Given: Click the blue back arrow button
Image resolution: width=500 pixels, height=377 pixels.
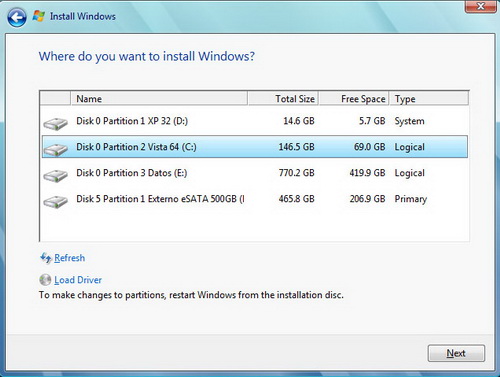Looking at the screenshot, I should tap(17, 17).
